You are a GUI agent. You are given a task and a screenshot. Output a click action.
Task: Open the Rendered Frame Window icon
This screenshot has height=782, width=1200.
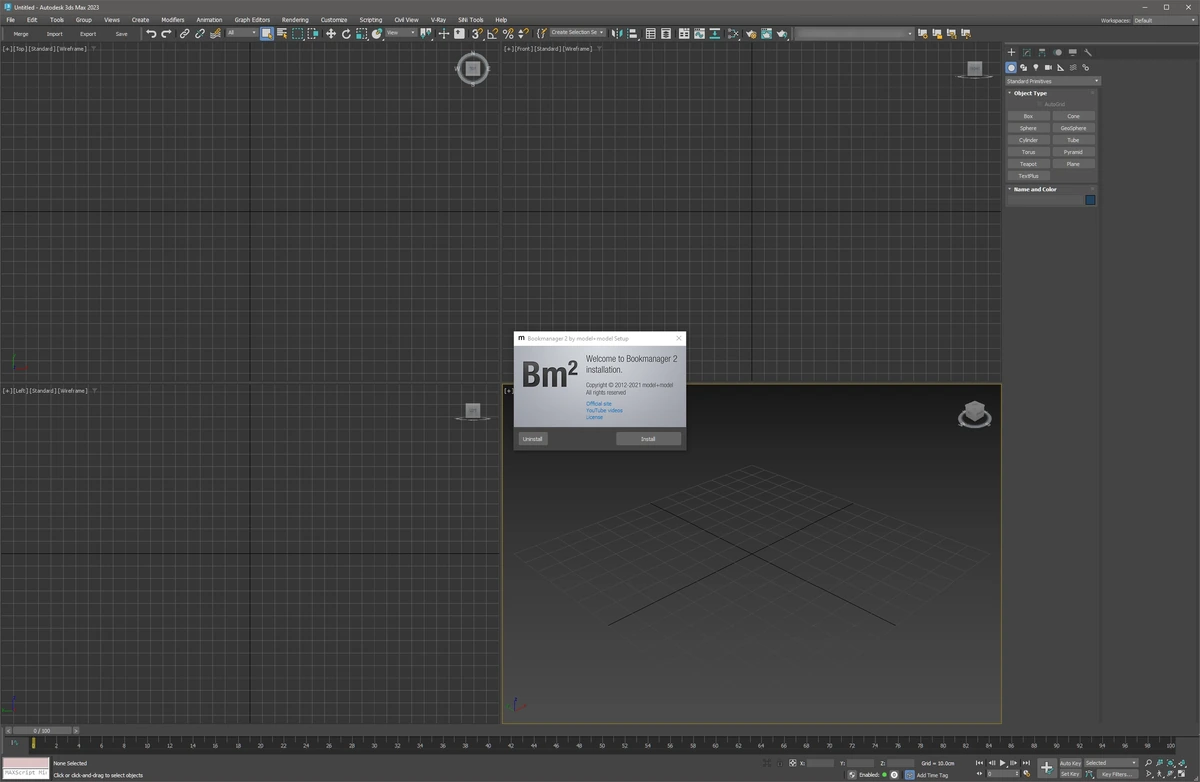click(x=767, y=33)
